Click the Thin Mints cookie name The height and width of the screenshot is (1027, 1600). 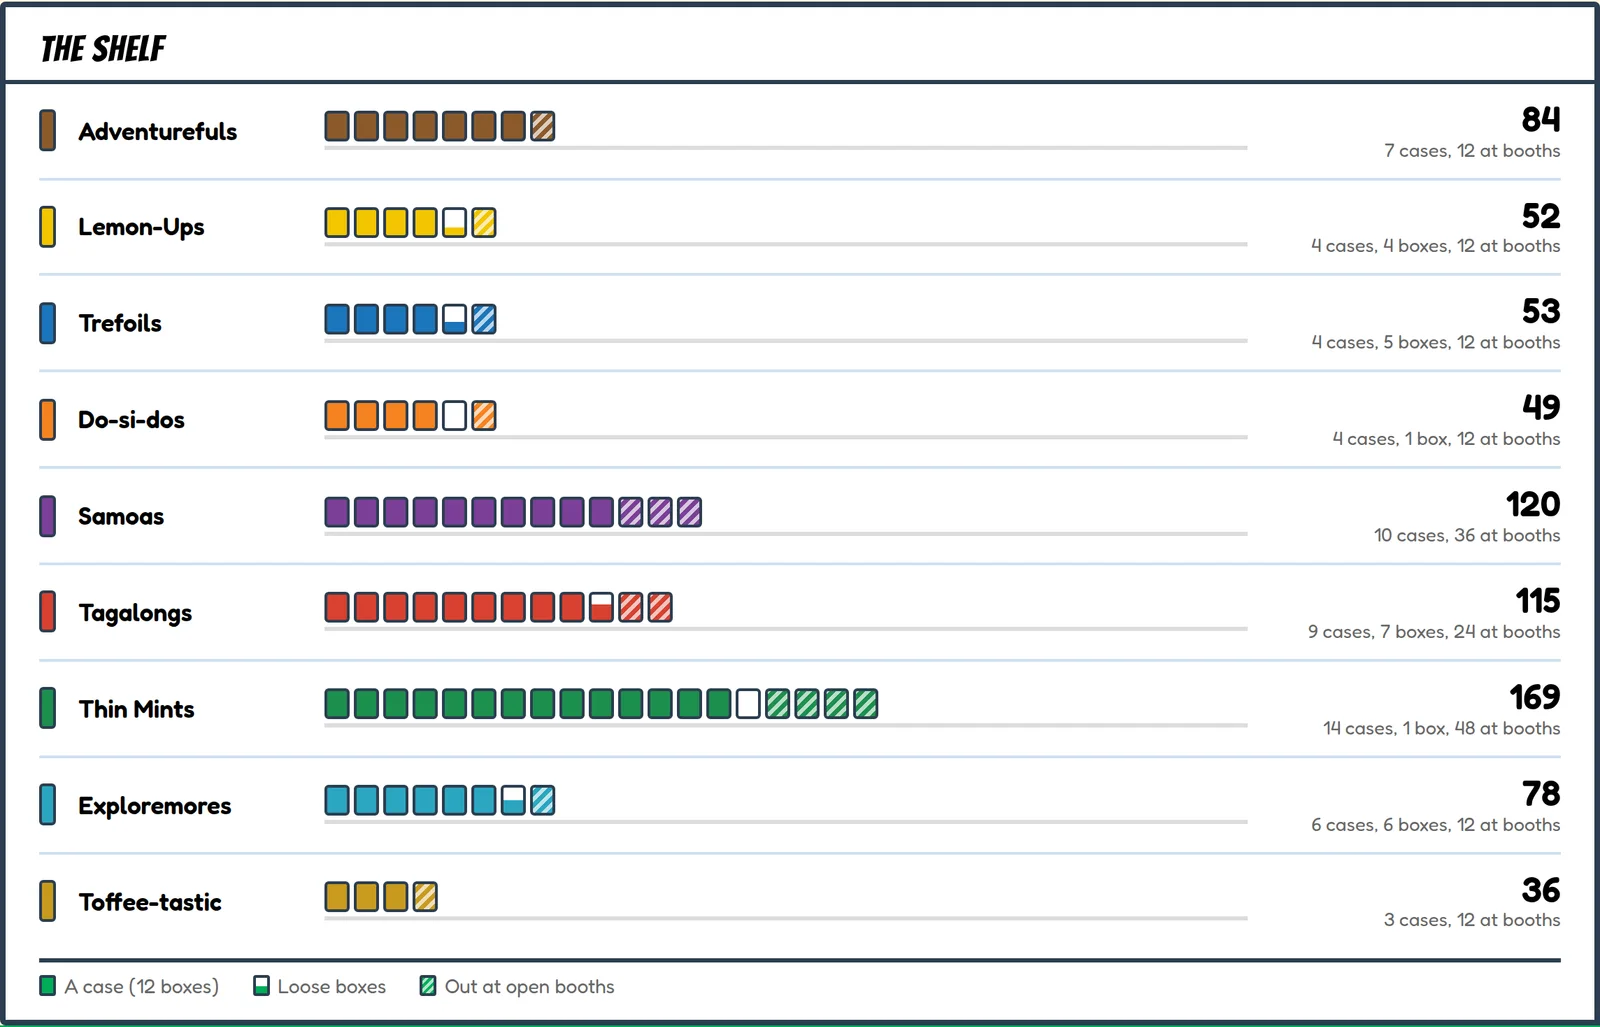click(x=137, y=709)
